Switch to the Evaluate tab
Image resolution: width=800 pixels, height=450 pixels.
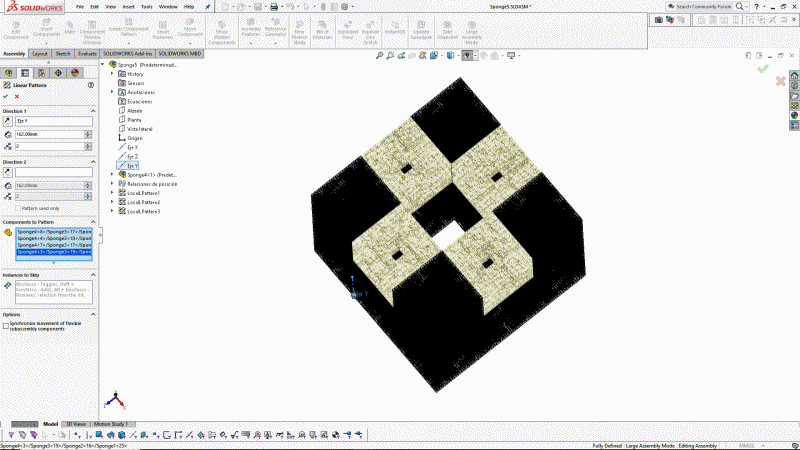pyautogui.click(x=88, y=53)
